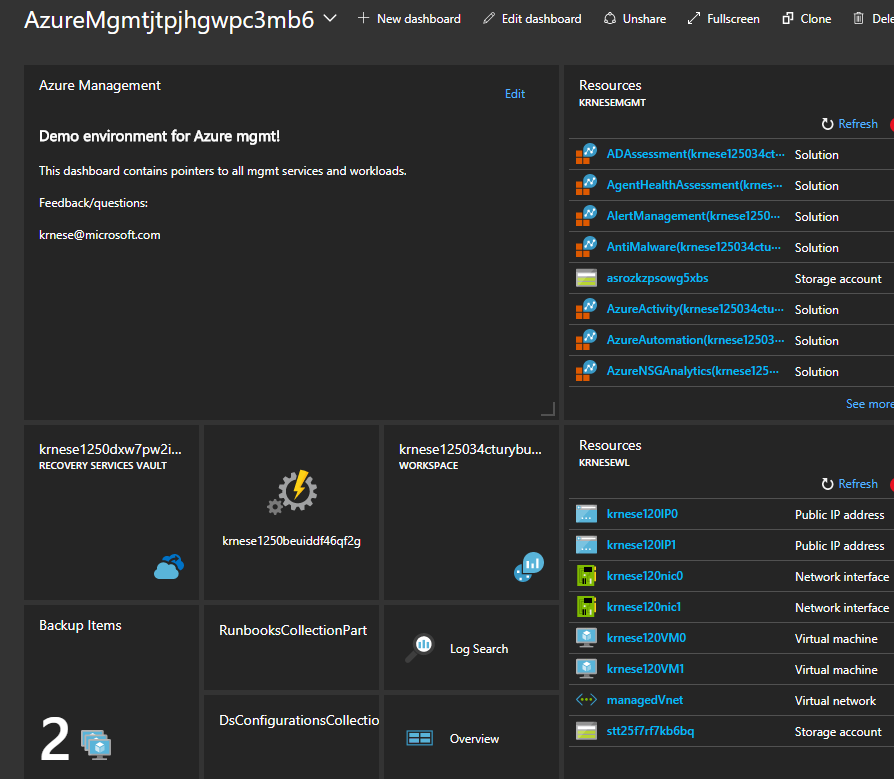Viewport: 894px width, 779px height.
Task: Click the Refresh icon in KRNESEMGMT tile
Action: point(827,124)
